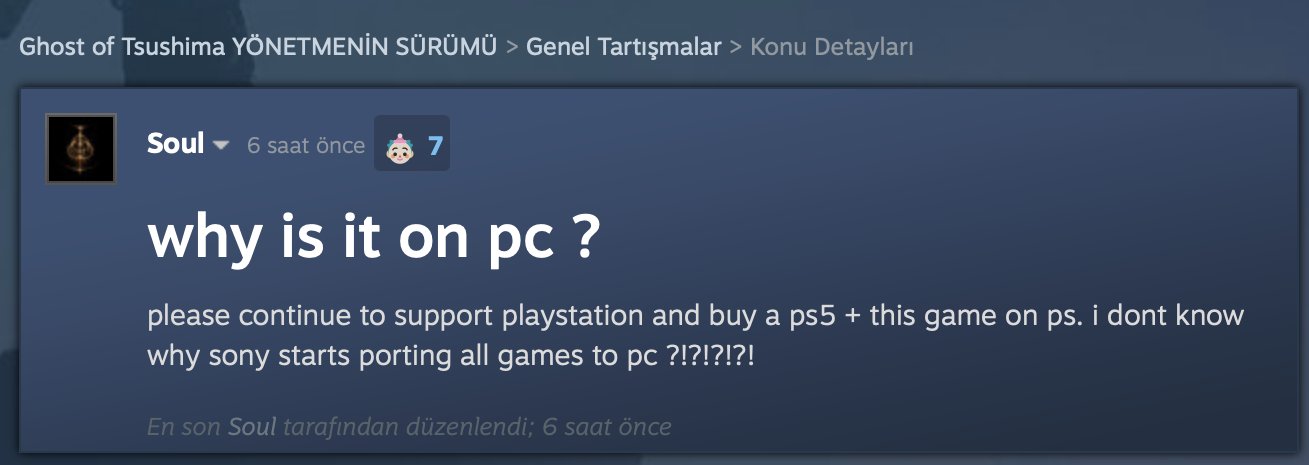
Task: Click the clown emoji award icon
Action: click(x=399, y=146)
